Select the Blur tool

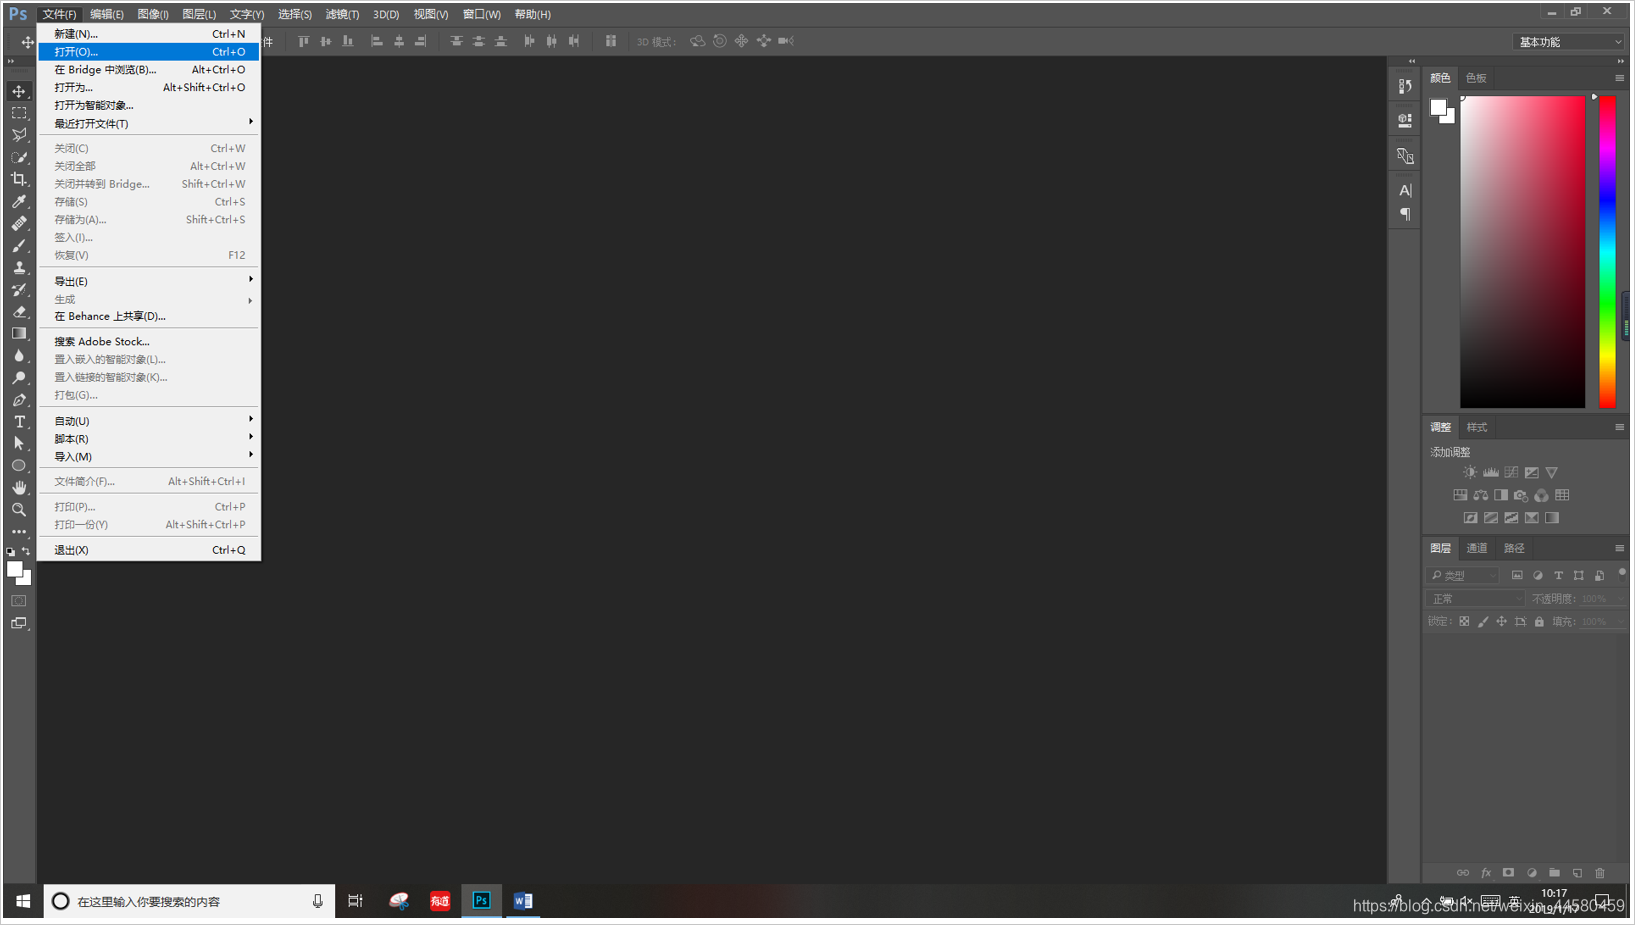pos(19,355)
